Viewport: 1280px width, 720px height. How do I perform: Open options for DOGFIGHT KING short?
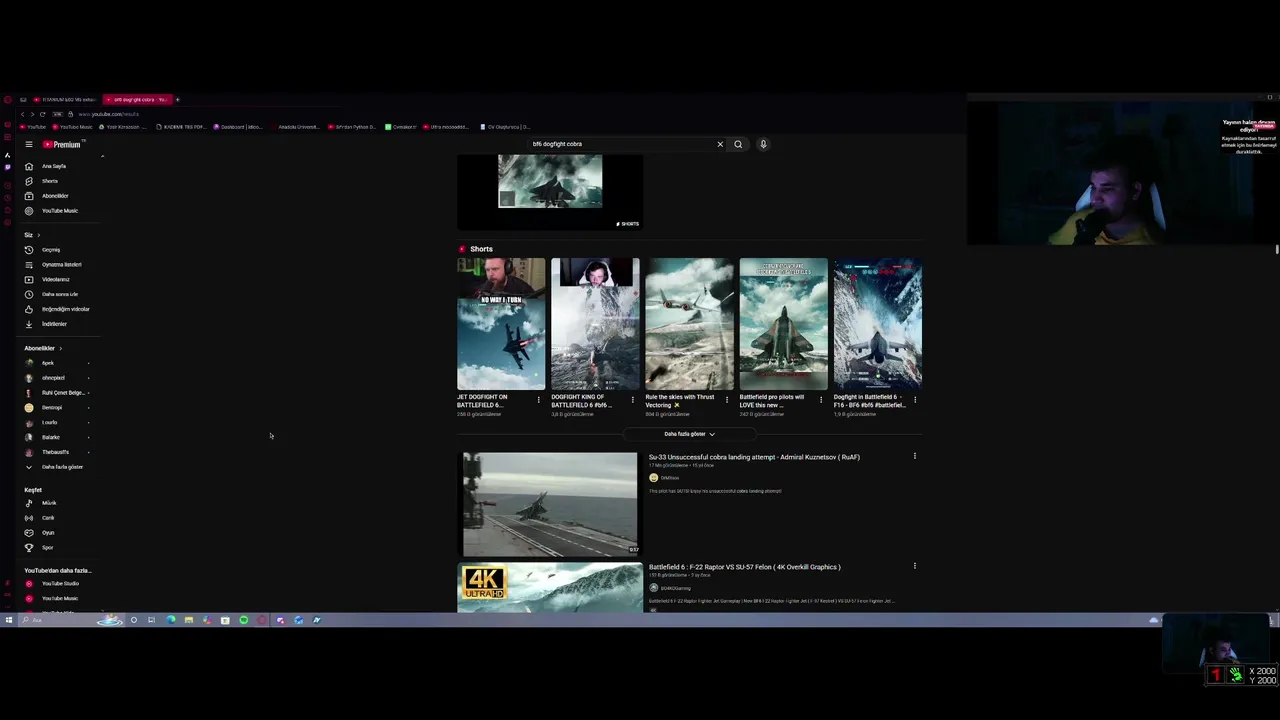[632, 400]
